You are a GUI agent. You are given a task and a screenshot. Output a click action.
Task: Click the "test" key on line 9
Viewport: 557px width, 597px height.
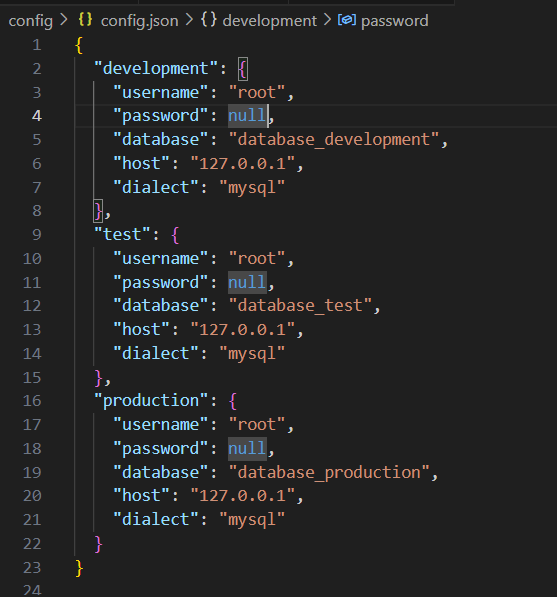tap(122, 235)
